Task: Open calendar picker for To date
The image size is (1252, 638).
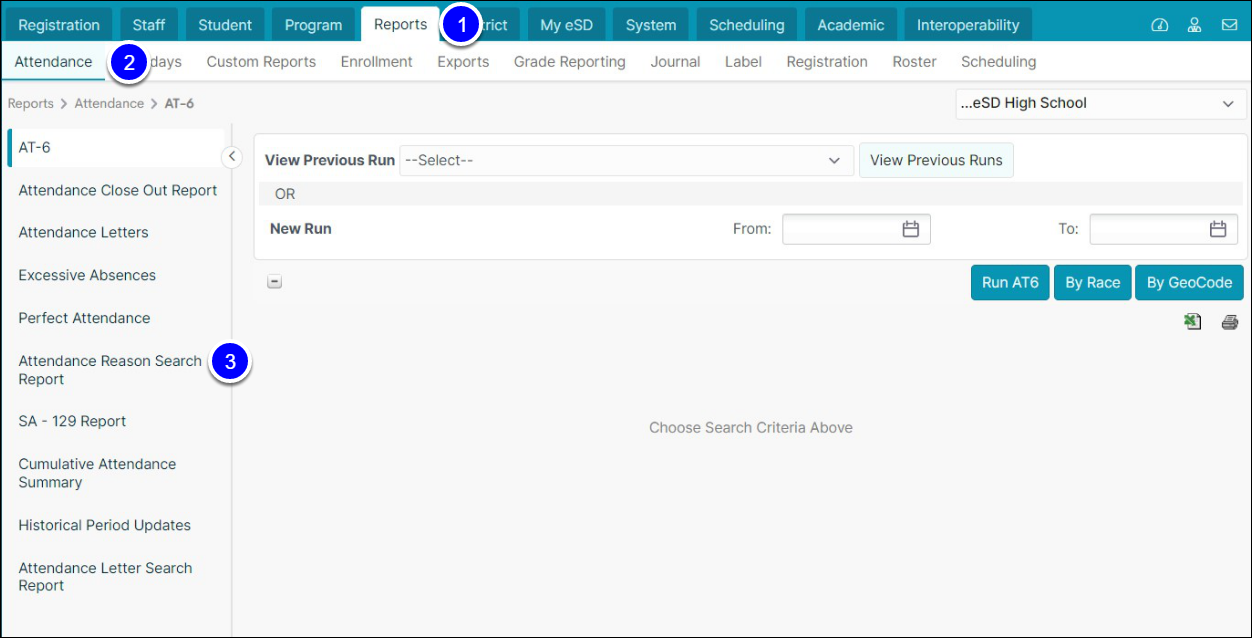Action: point(1217,229)
